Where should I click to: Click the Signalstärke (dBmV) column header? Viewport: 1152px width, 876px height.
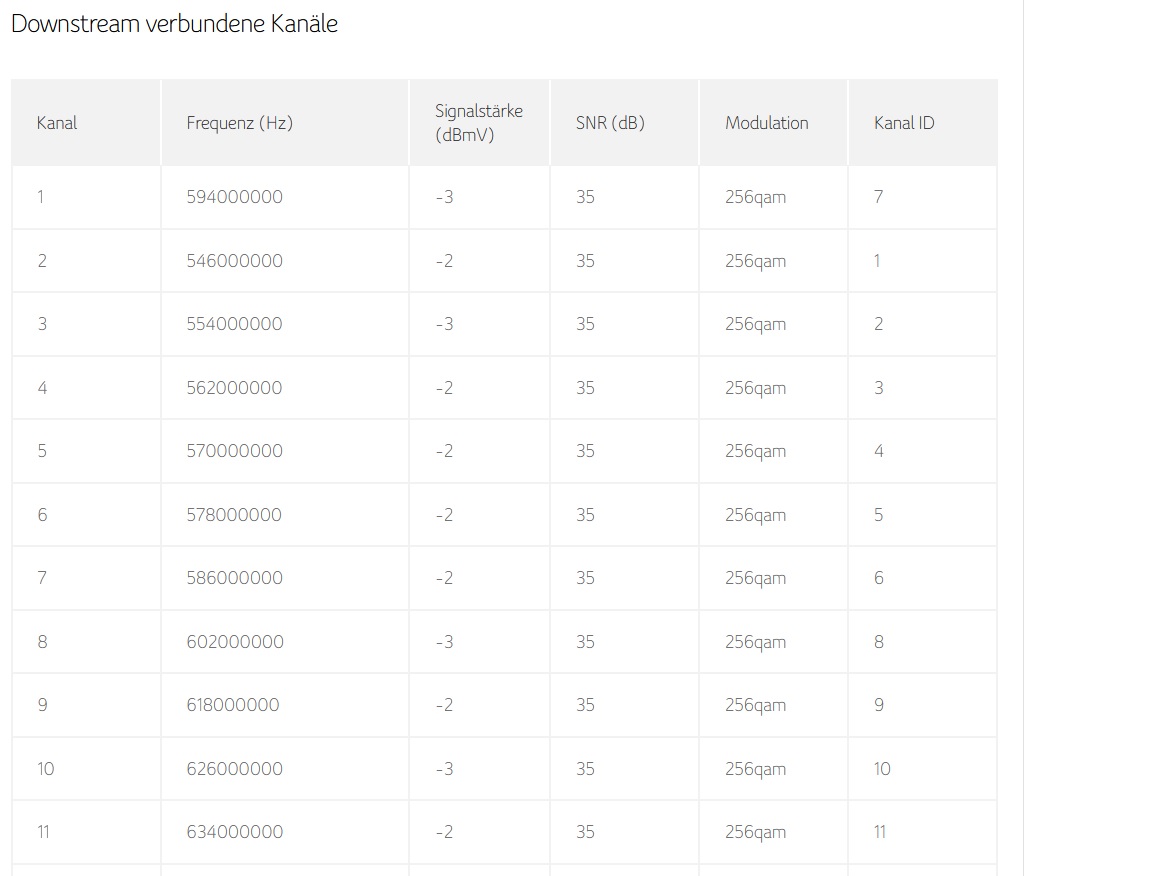click(478, 123)
